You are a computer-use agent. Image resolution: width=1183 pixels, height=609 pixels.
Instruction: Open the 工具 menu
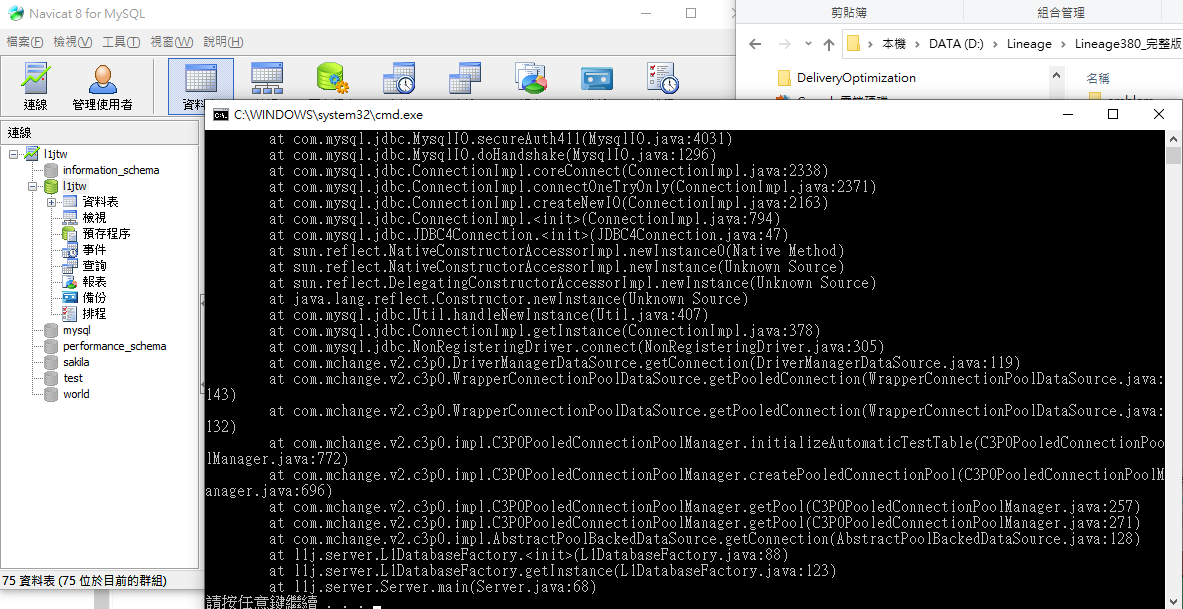[121, 42]
